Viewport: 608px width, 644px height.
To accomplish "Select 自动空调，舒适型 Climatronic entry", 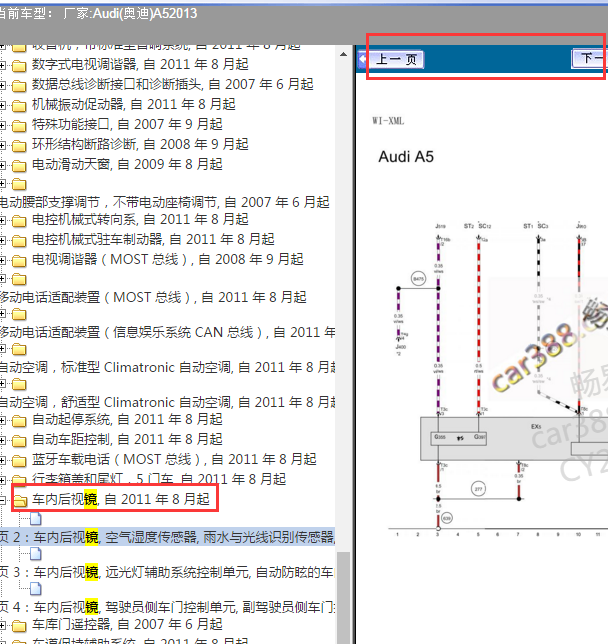I will pos(168,402).
